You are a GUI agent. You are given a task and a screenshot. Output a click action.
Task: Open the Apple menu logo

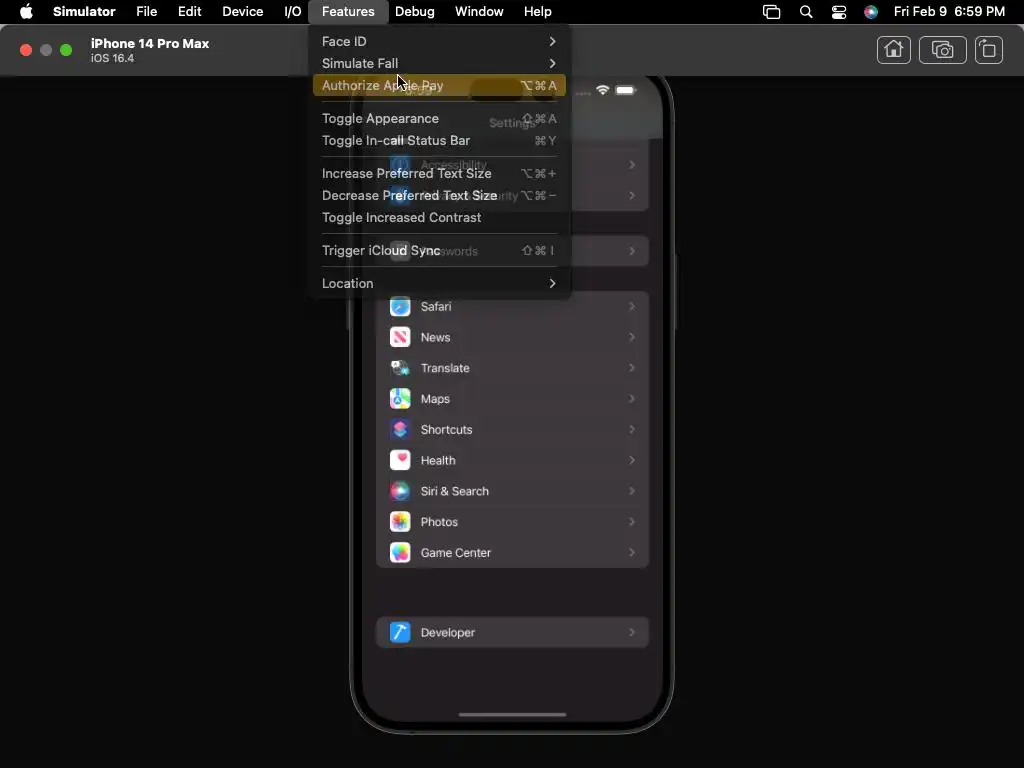pos(26,12)
